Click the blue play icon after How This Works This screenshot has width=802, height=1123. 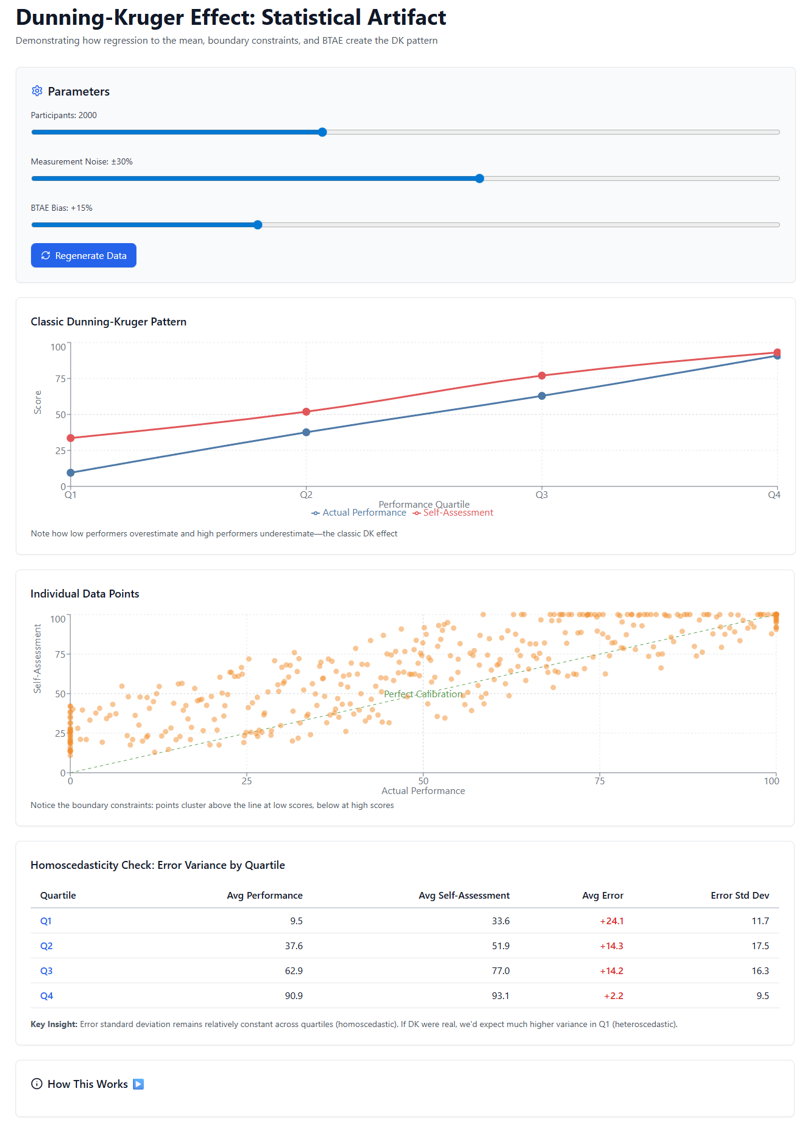pos(138,1084)
